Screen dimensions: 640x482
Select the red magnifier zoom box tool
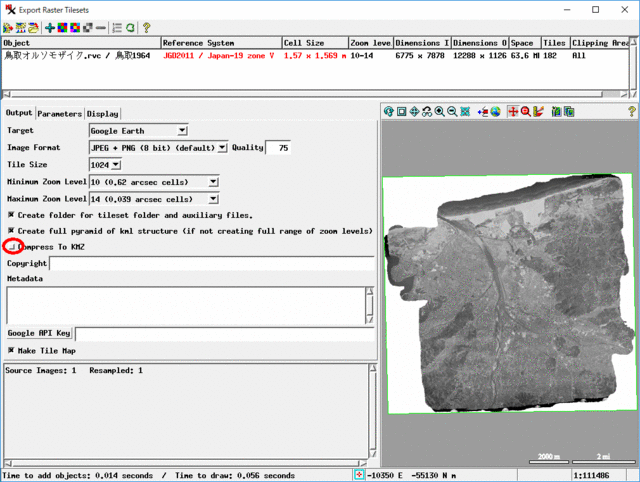click(x=526, y=111)
